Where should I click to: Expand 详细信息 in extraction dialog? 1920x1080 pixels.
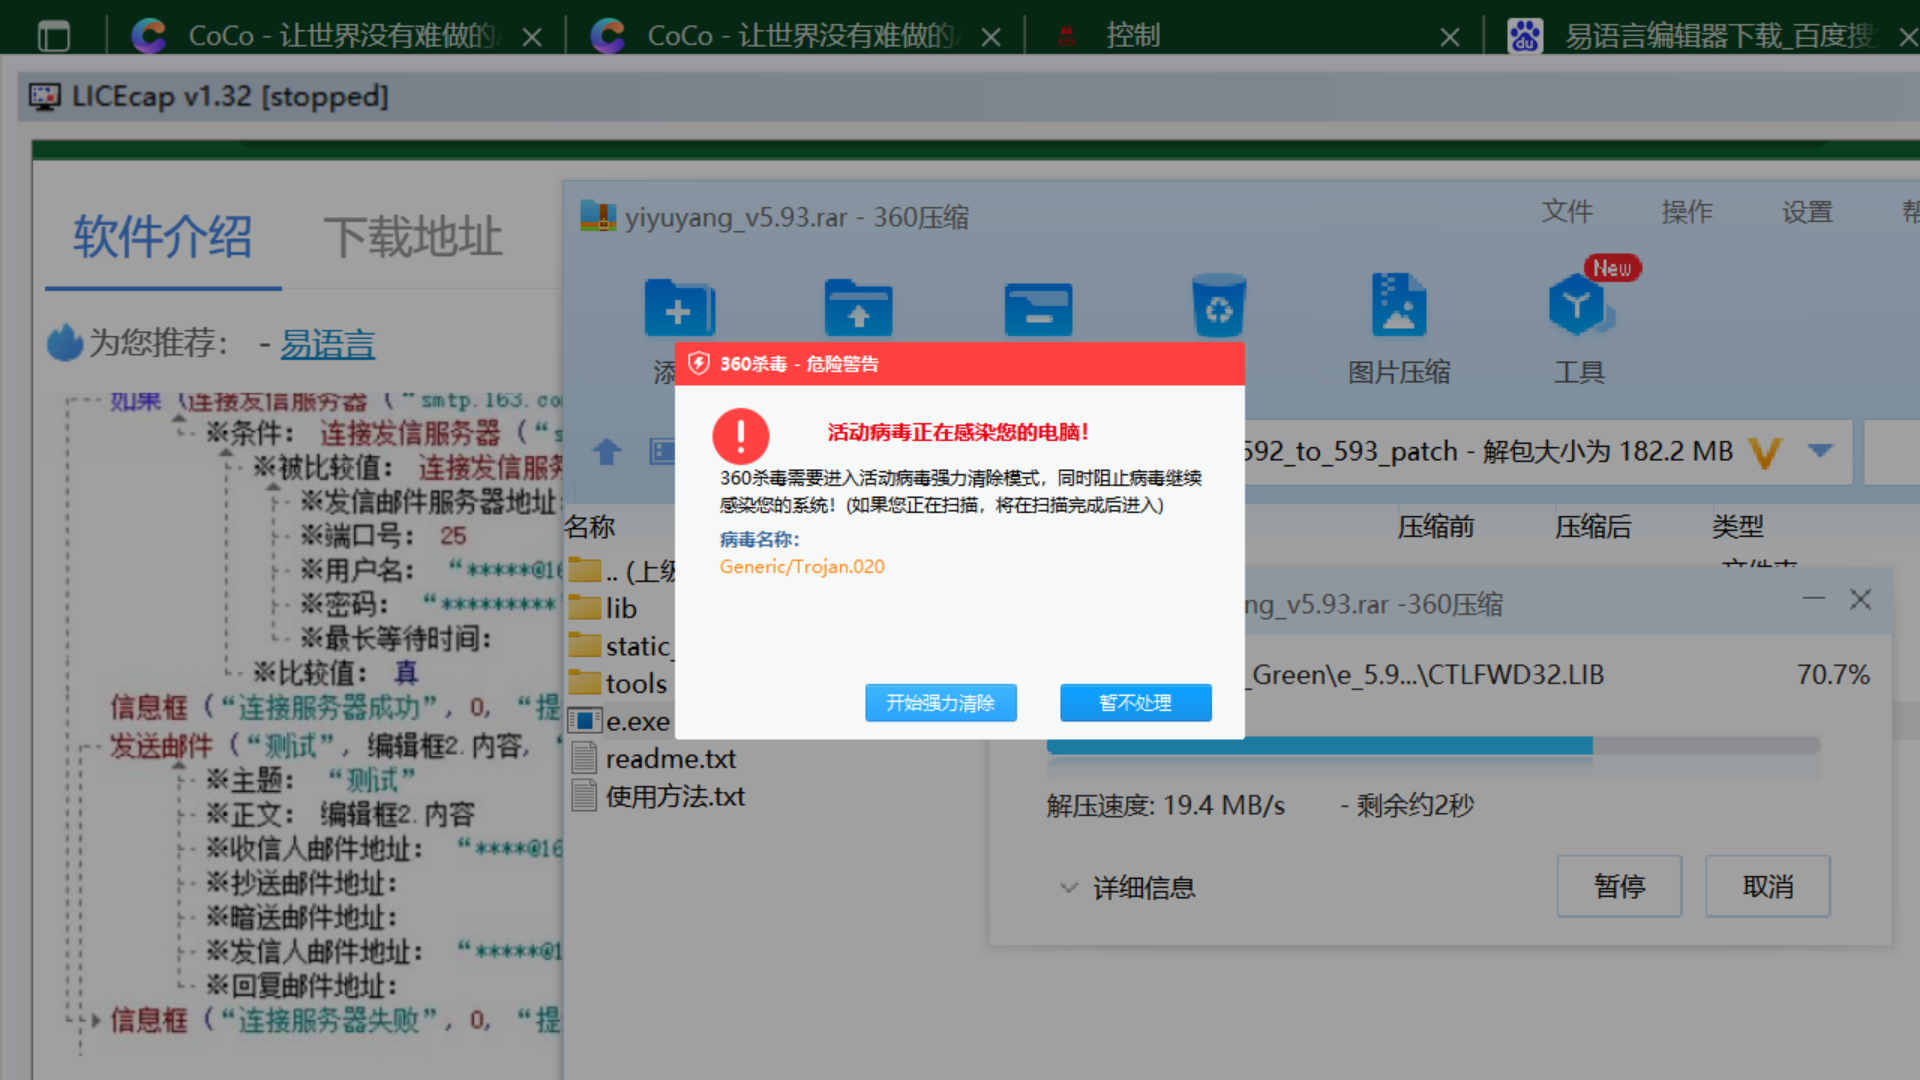coord(1128,888)
